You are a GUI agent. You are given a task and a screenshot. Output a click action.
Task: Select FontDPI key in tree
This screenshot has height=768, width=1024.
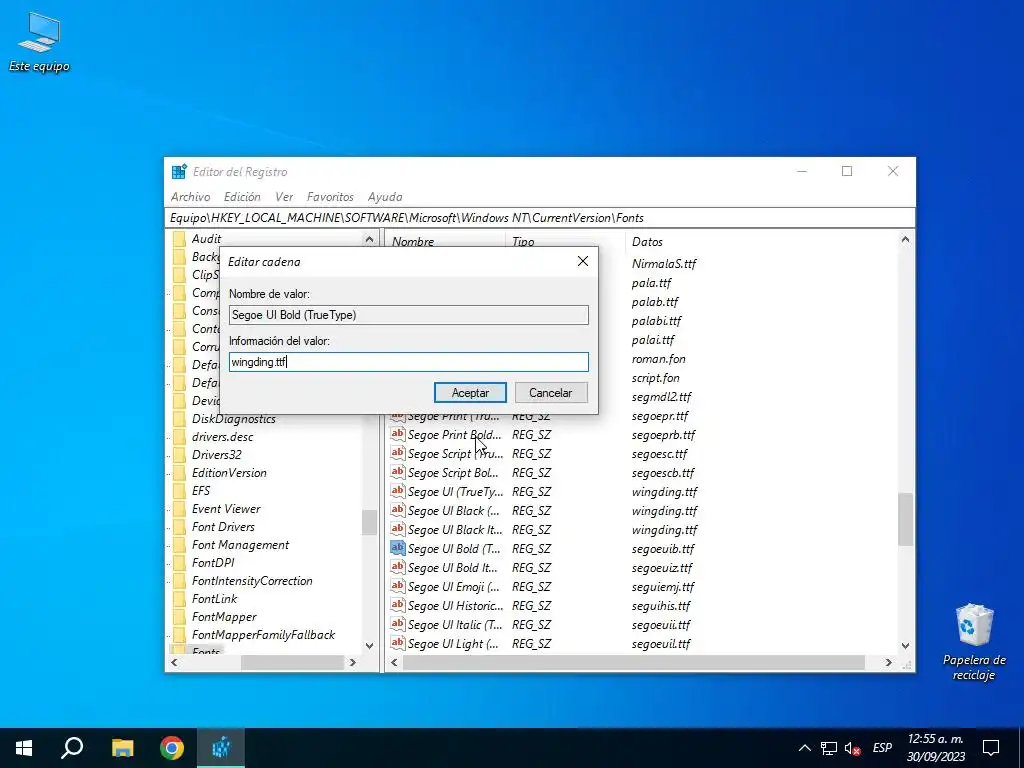[212, 562]
